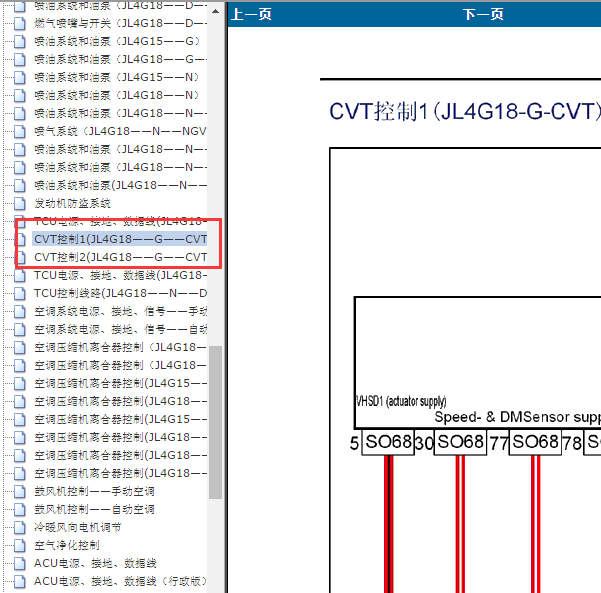Click the SO68 connector box at pin 5
This screenshot has height=593, width=601.
(388, 442)
